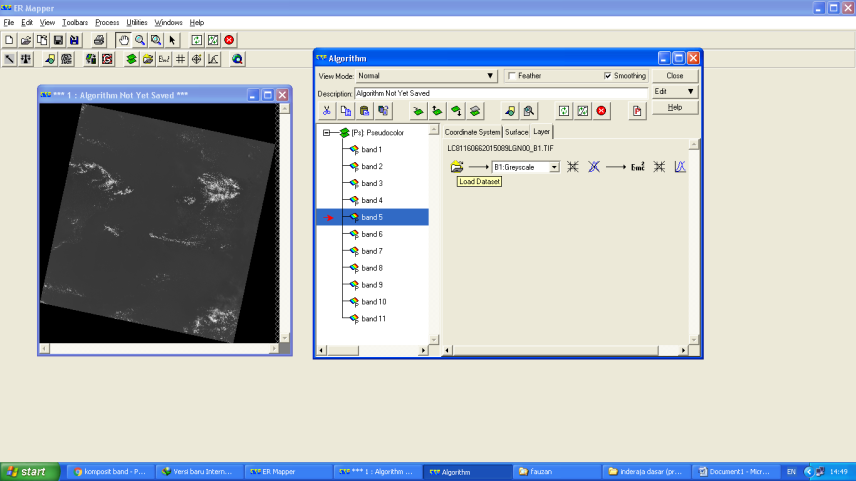Click the grid hash icon in second toolbar
Image resolution: width=856 pixels, height=481 pixels.
pos(181,59)
